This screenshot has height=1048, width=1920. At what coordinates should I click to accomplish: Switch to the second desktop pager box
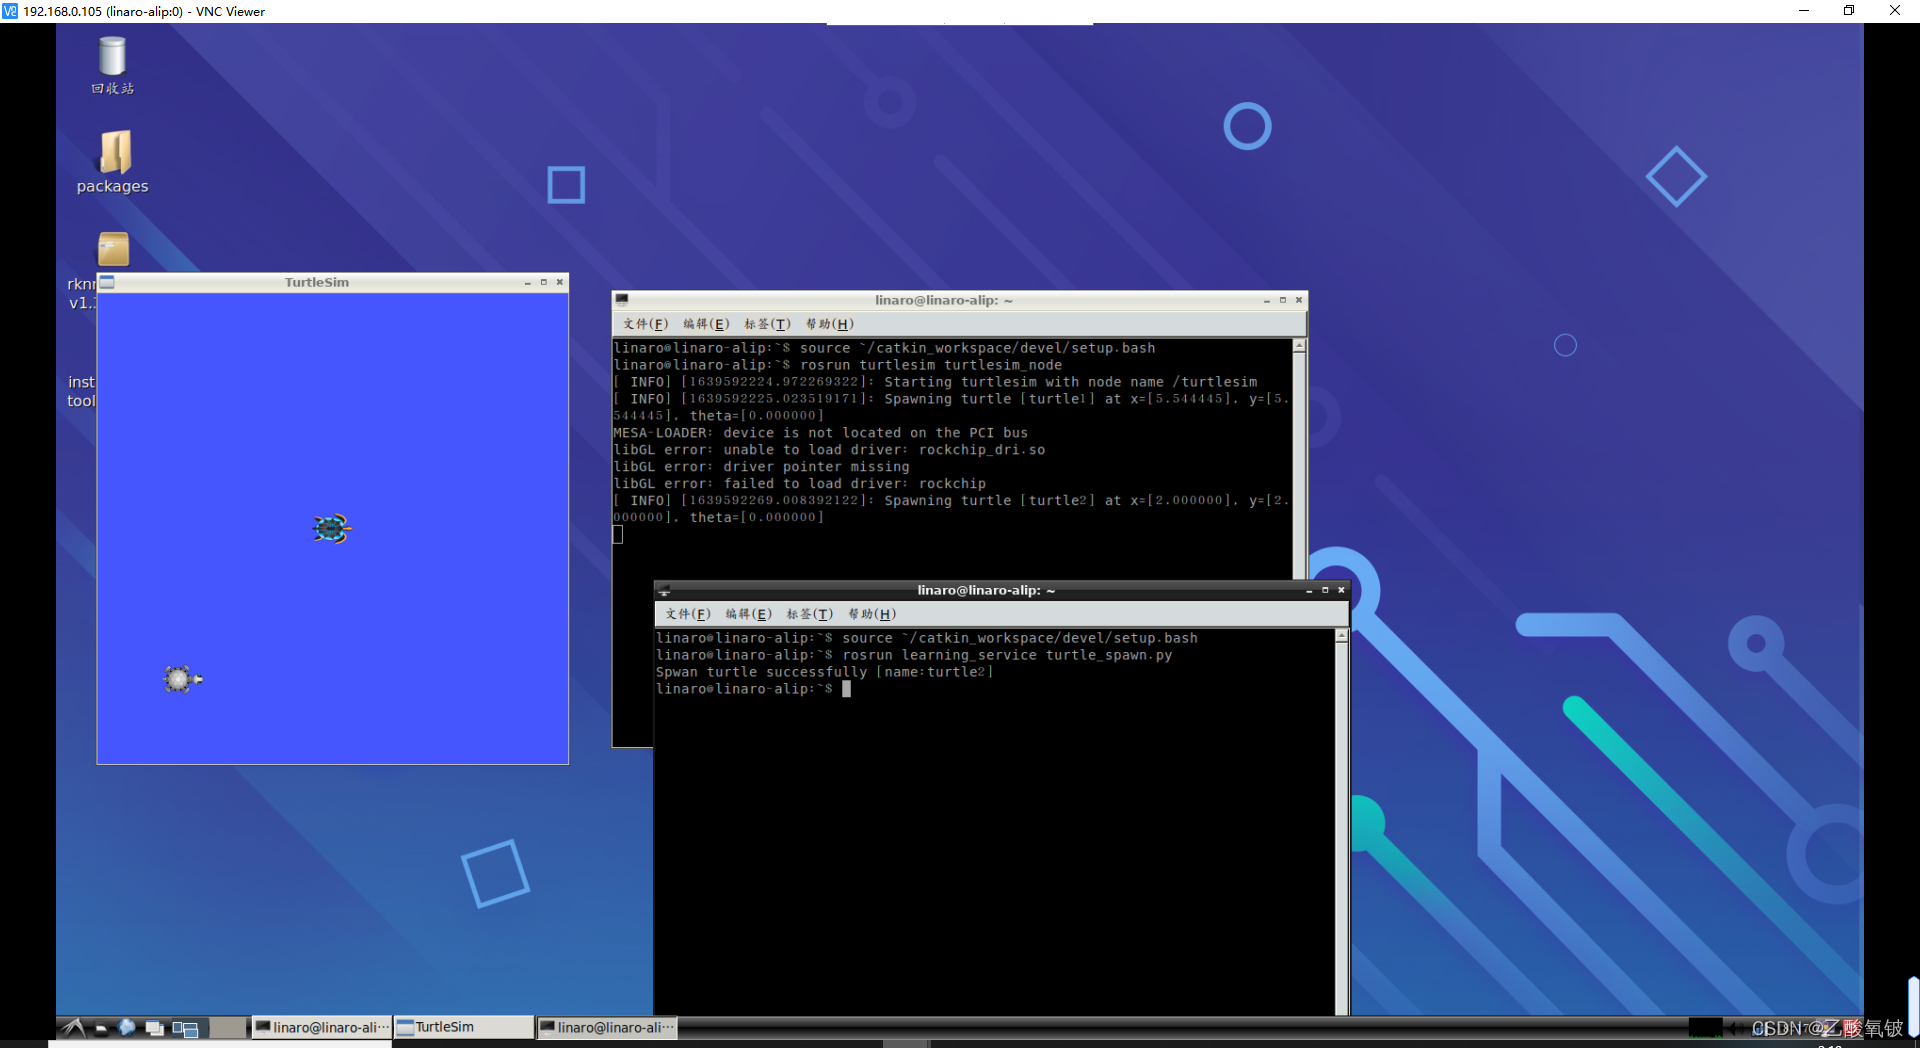point(229,1027)
